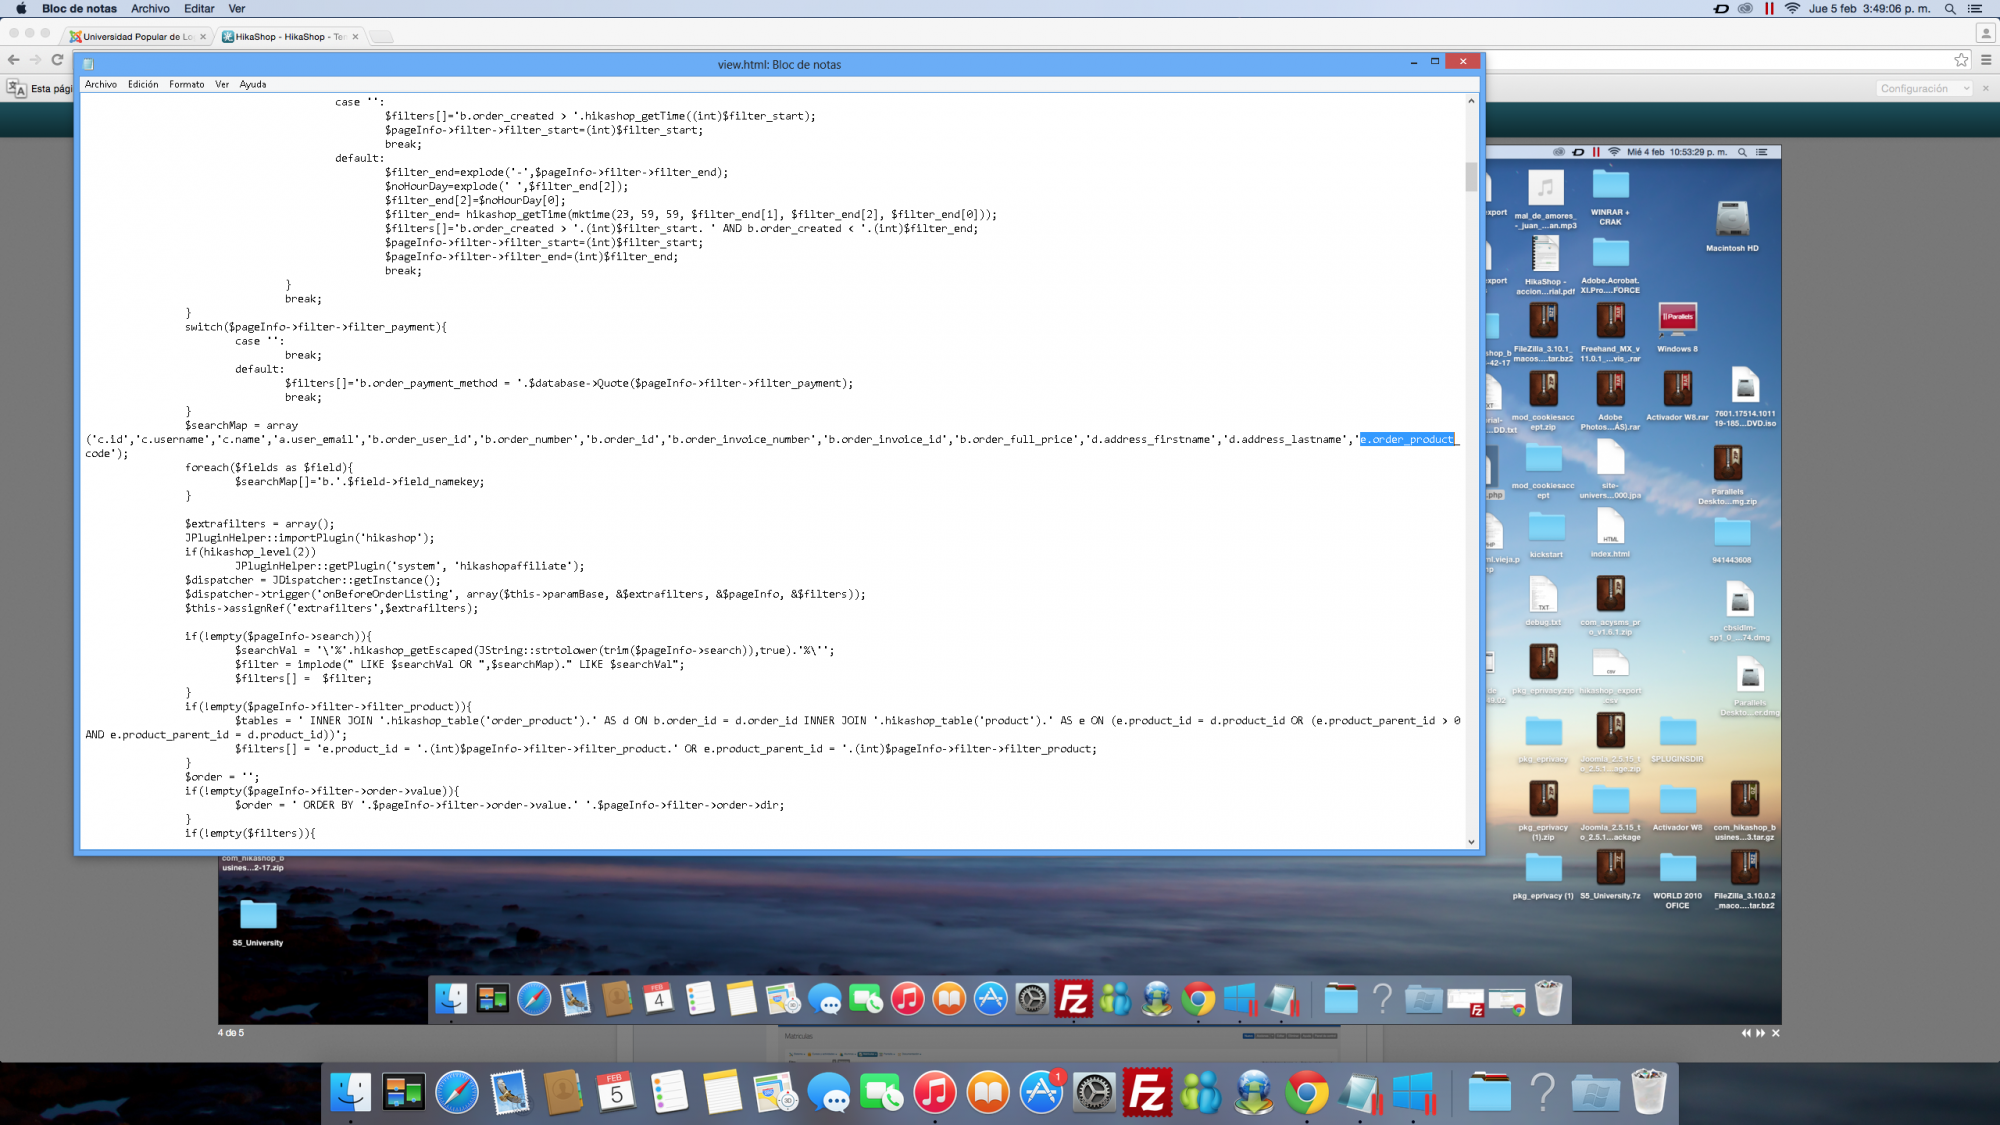This screenshot has height=1125, width=2000.
Task: Close the HikaShop browser tab
Action: [355, 37]
